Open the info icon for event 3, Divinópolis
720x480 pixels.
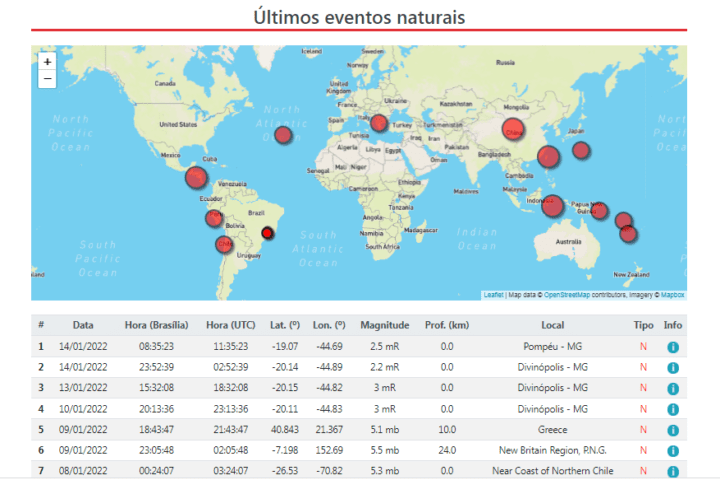[673, 389]
